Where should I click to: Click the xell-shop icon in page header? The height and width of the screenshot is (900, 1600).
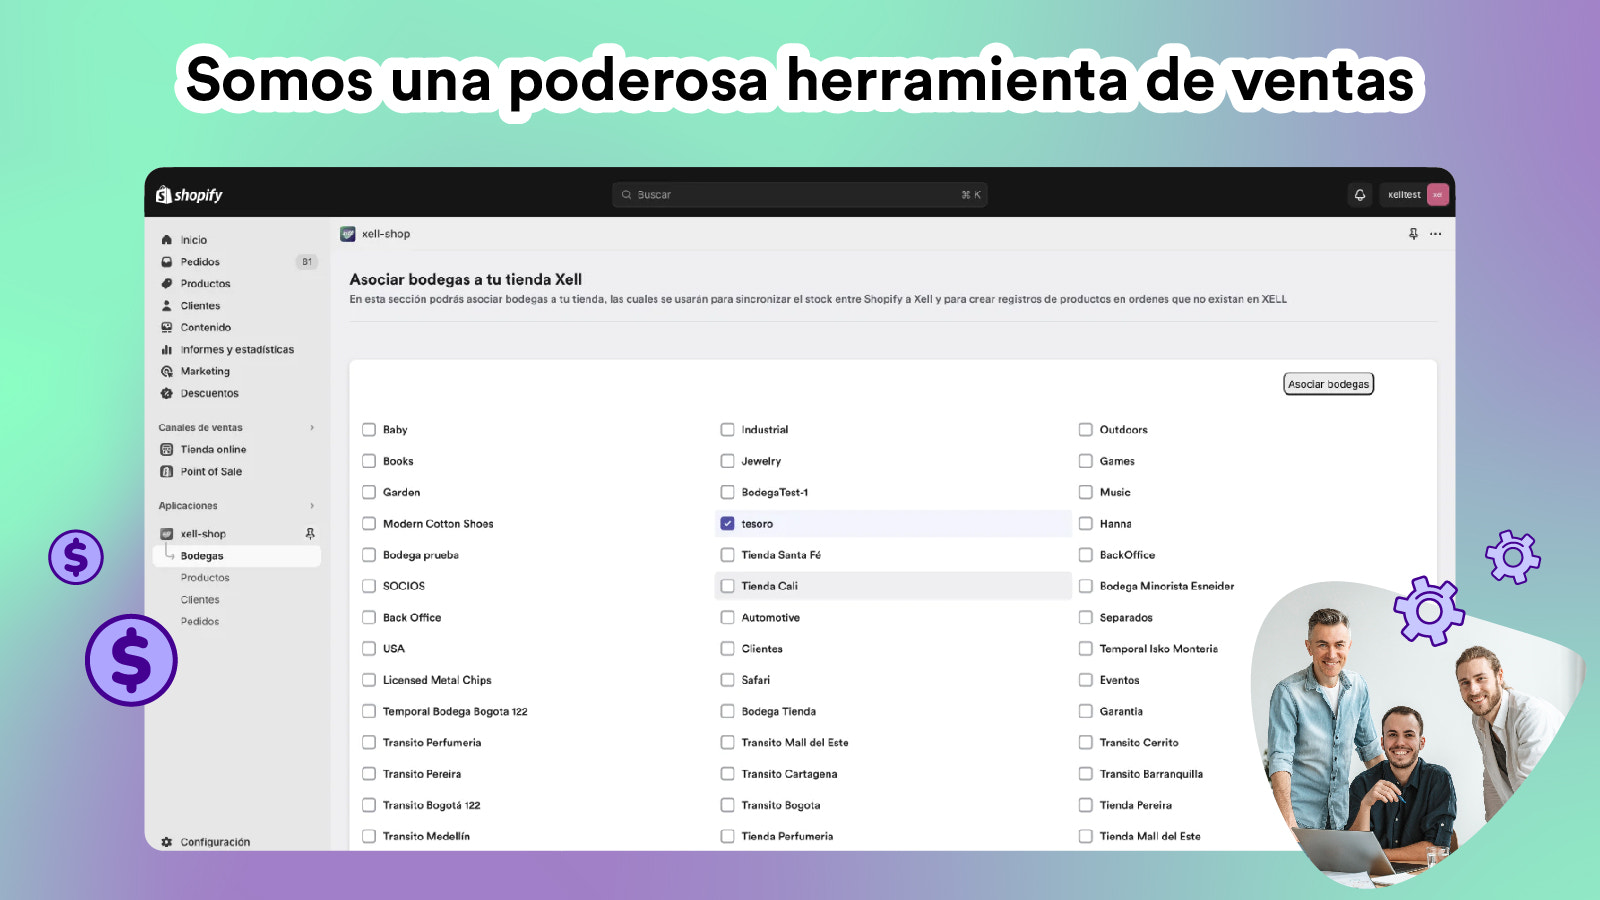pos(348,234)
